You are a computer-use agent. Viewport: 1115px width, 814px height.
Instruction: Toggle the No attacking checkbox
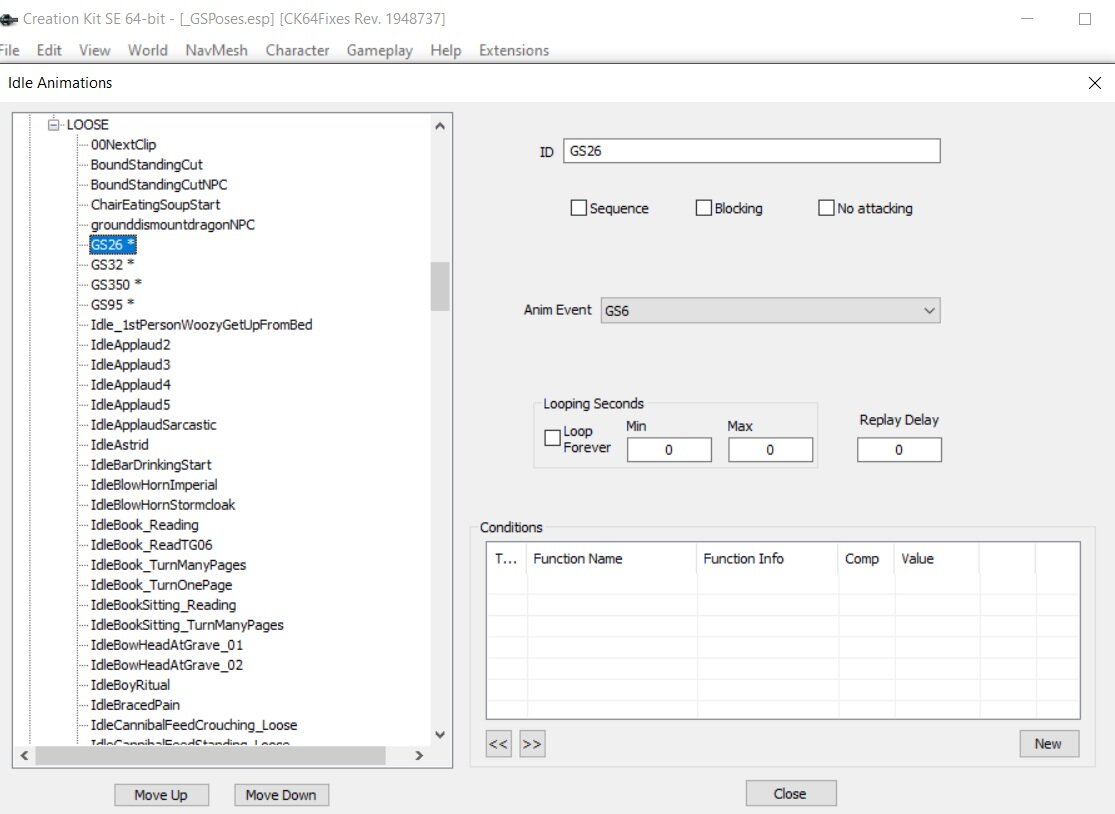pyautogui.click(x=826, y=208)
